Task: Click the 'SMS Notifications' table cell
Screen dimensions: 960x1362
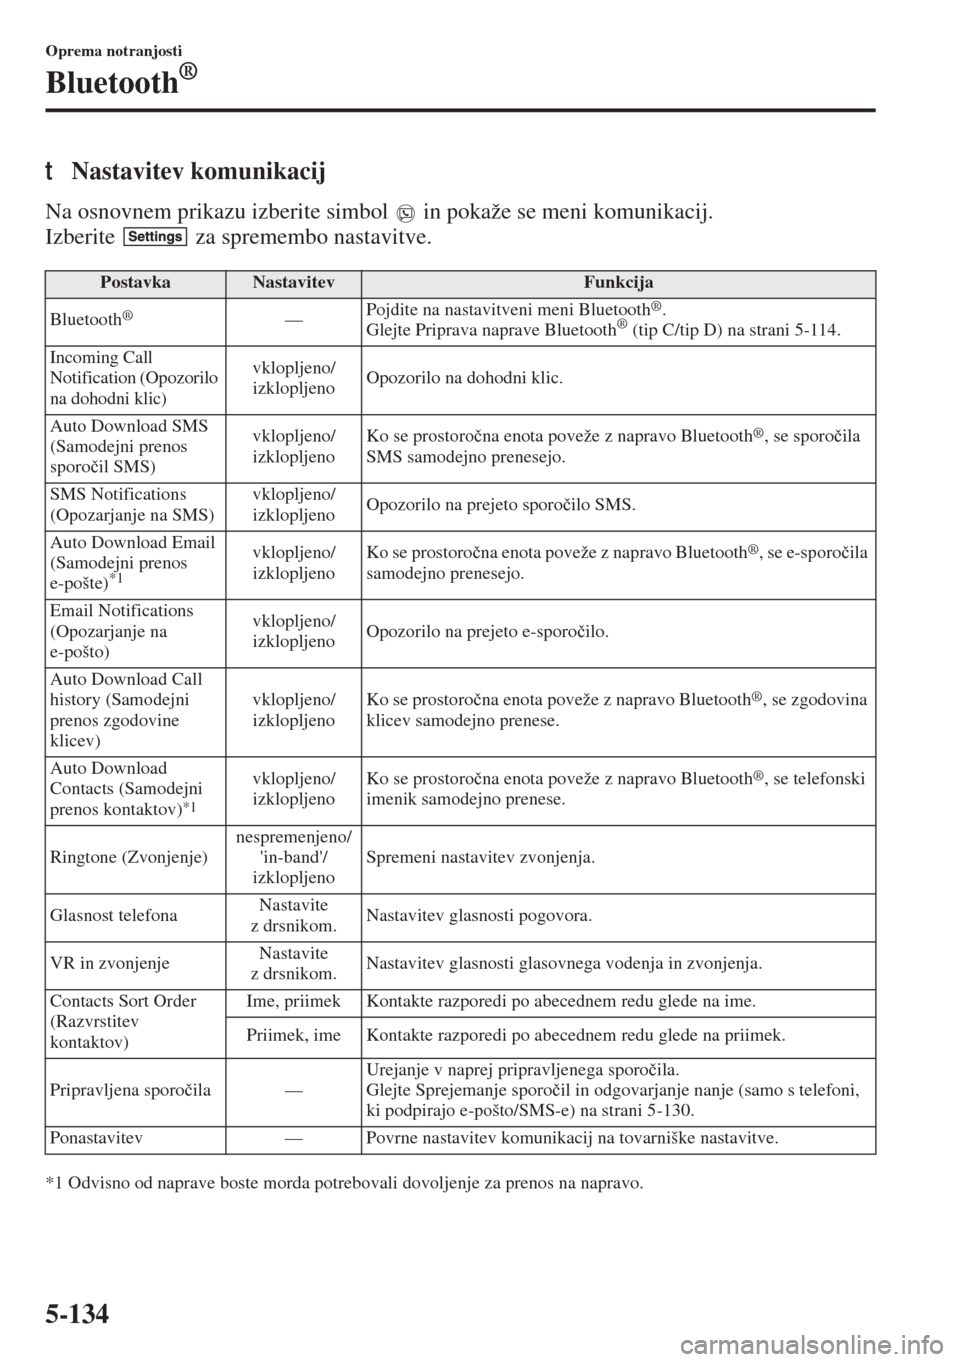Action: click(x=135, y=506)
